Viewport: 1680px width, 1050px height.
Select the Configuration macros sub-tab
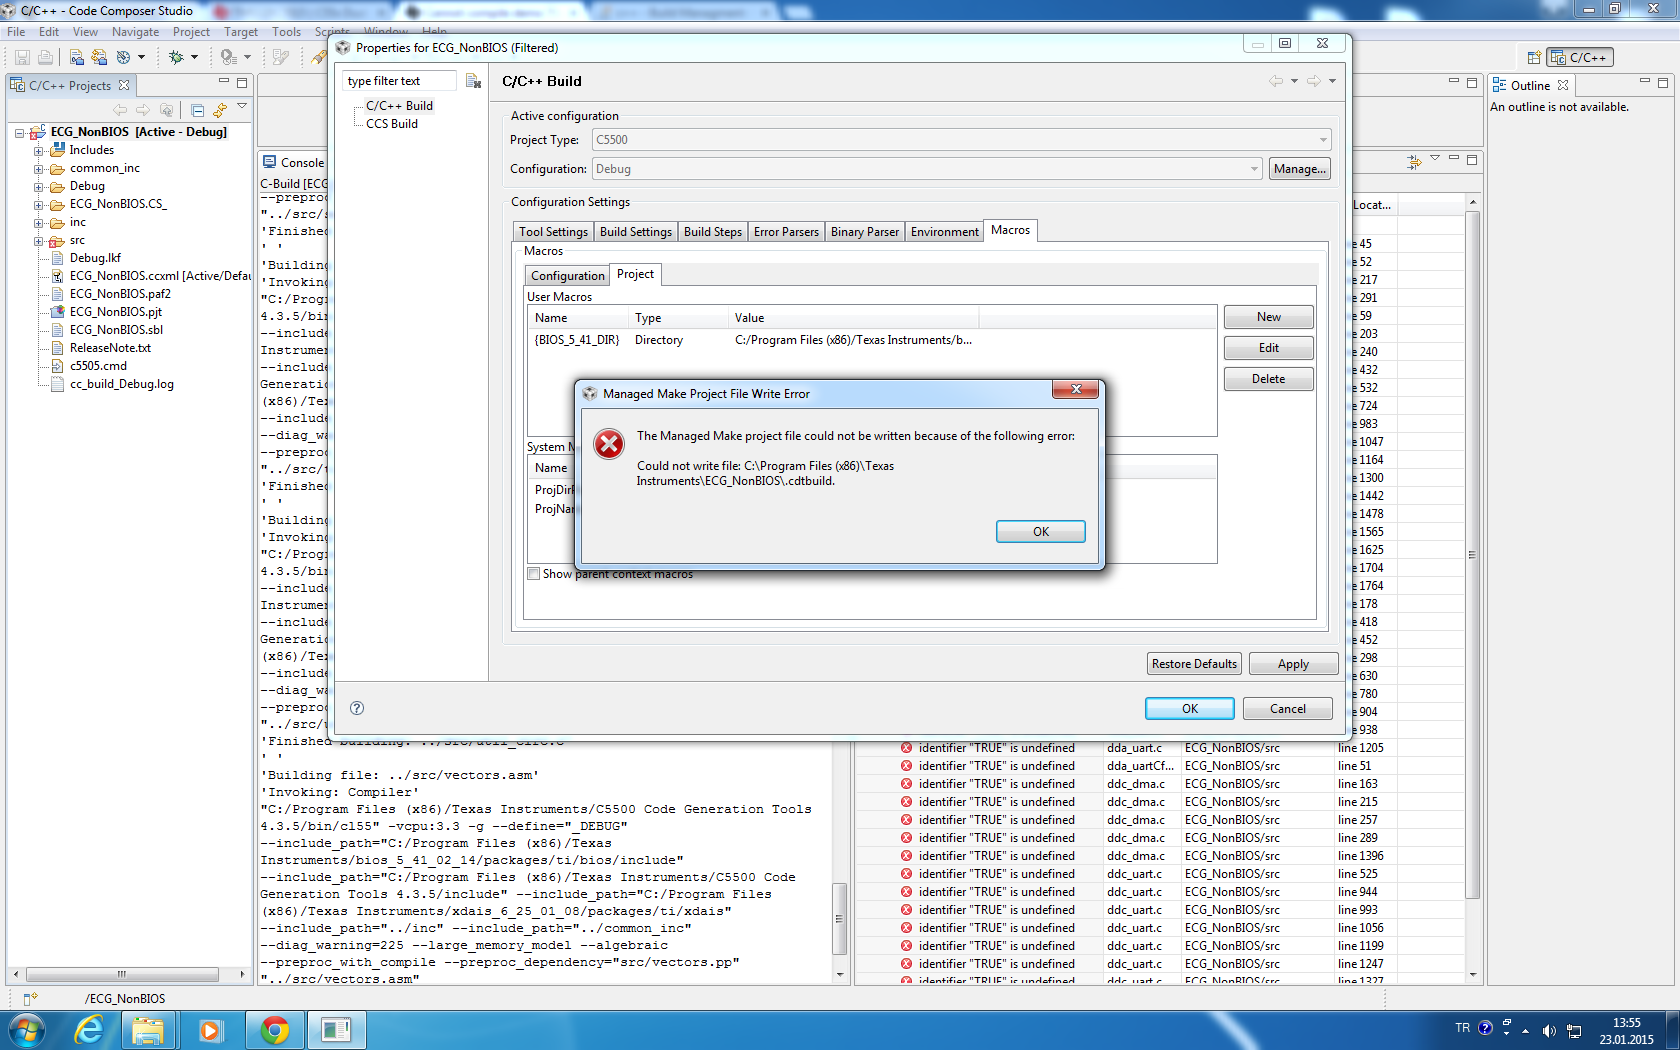pos(567,276)
